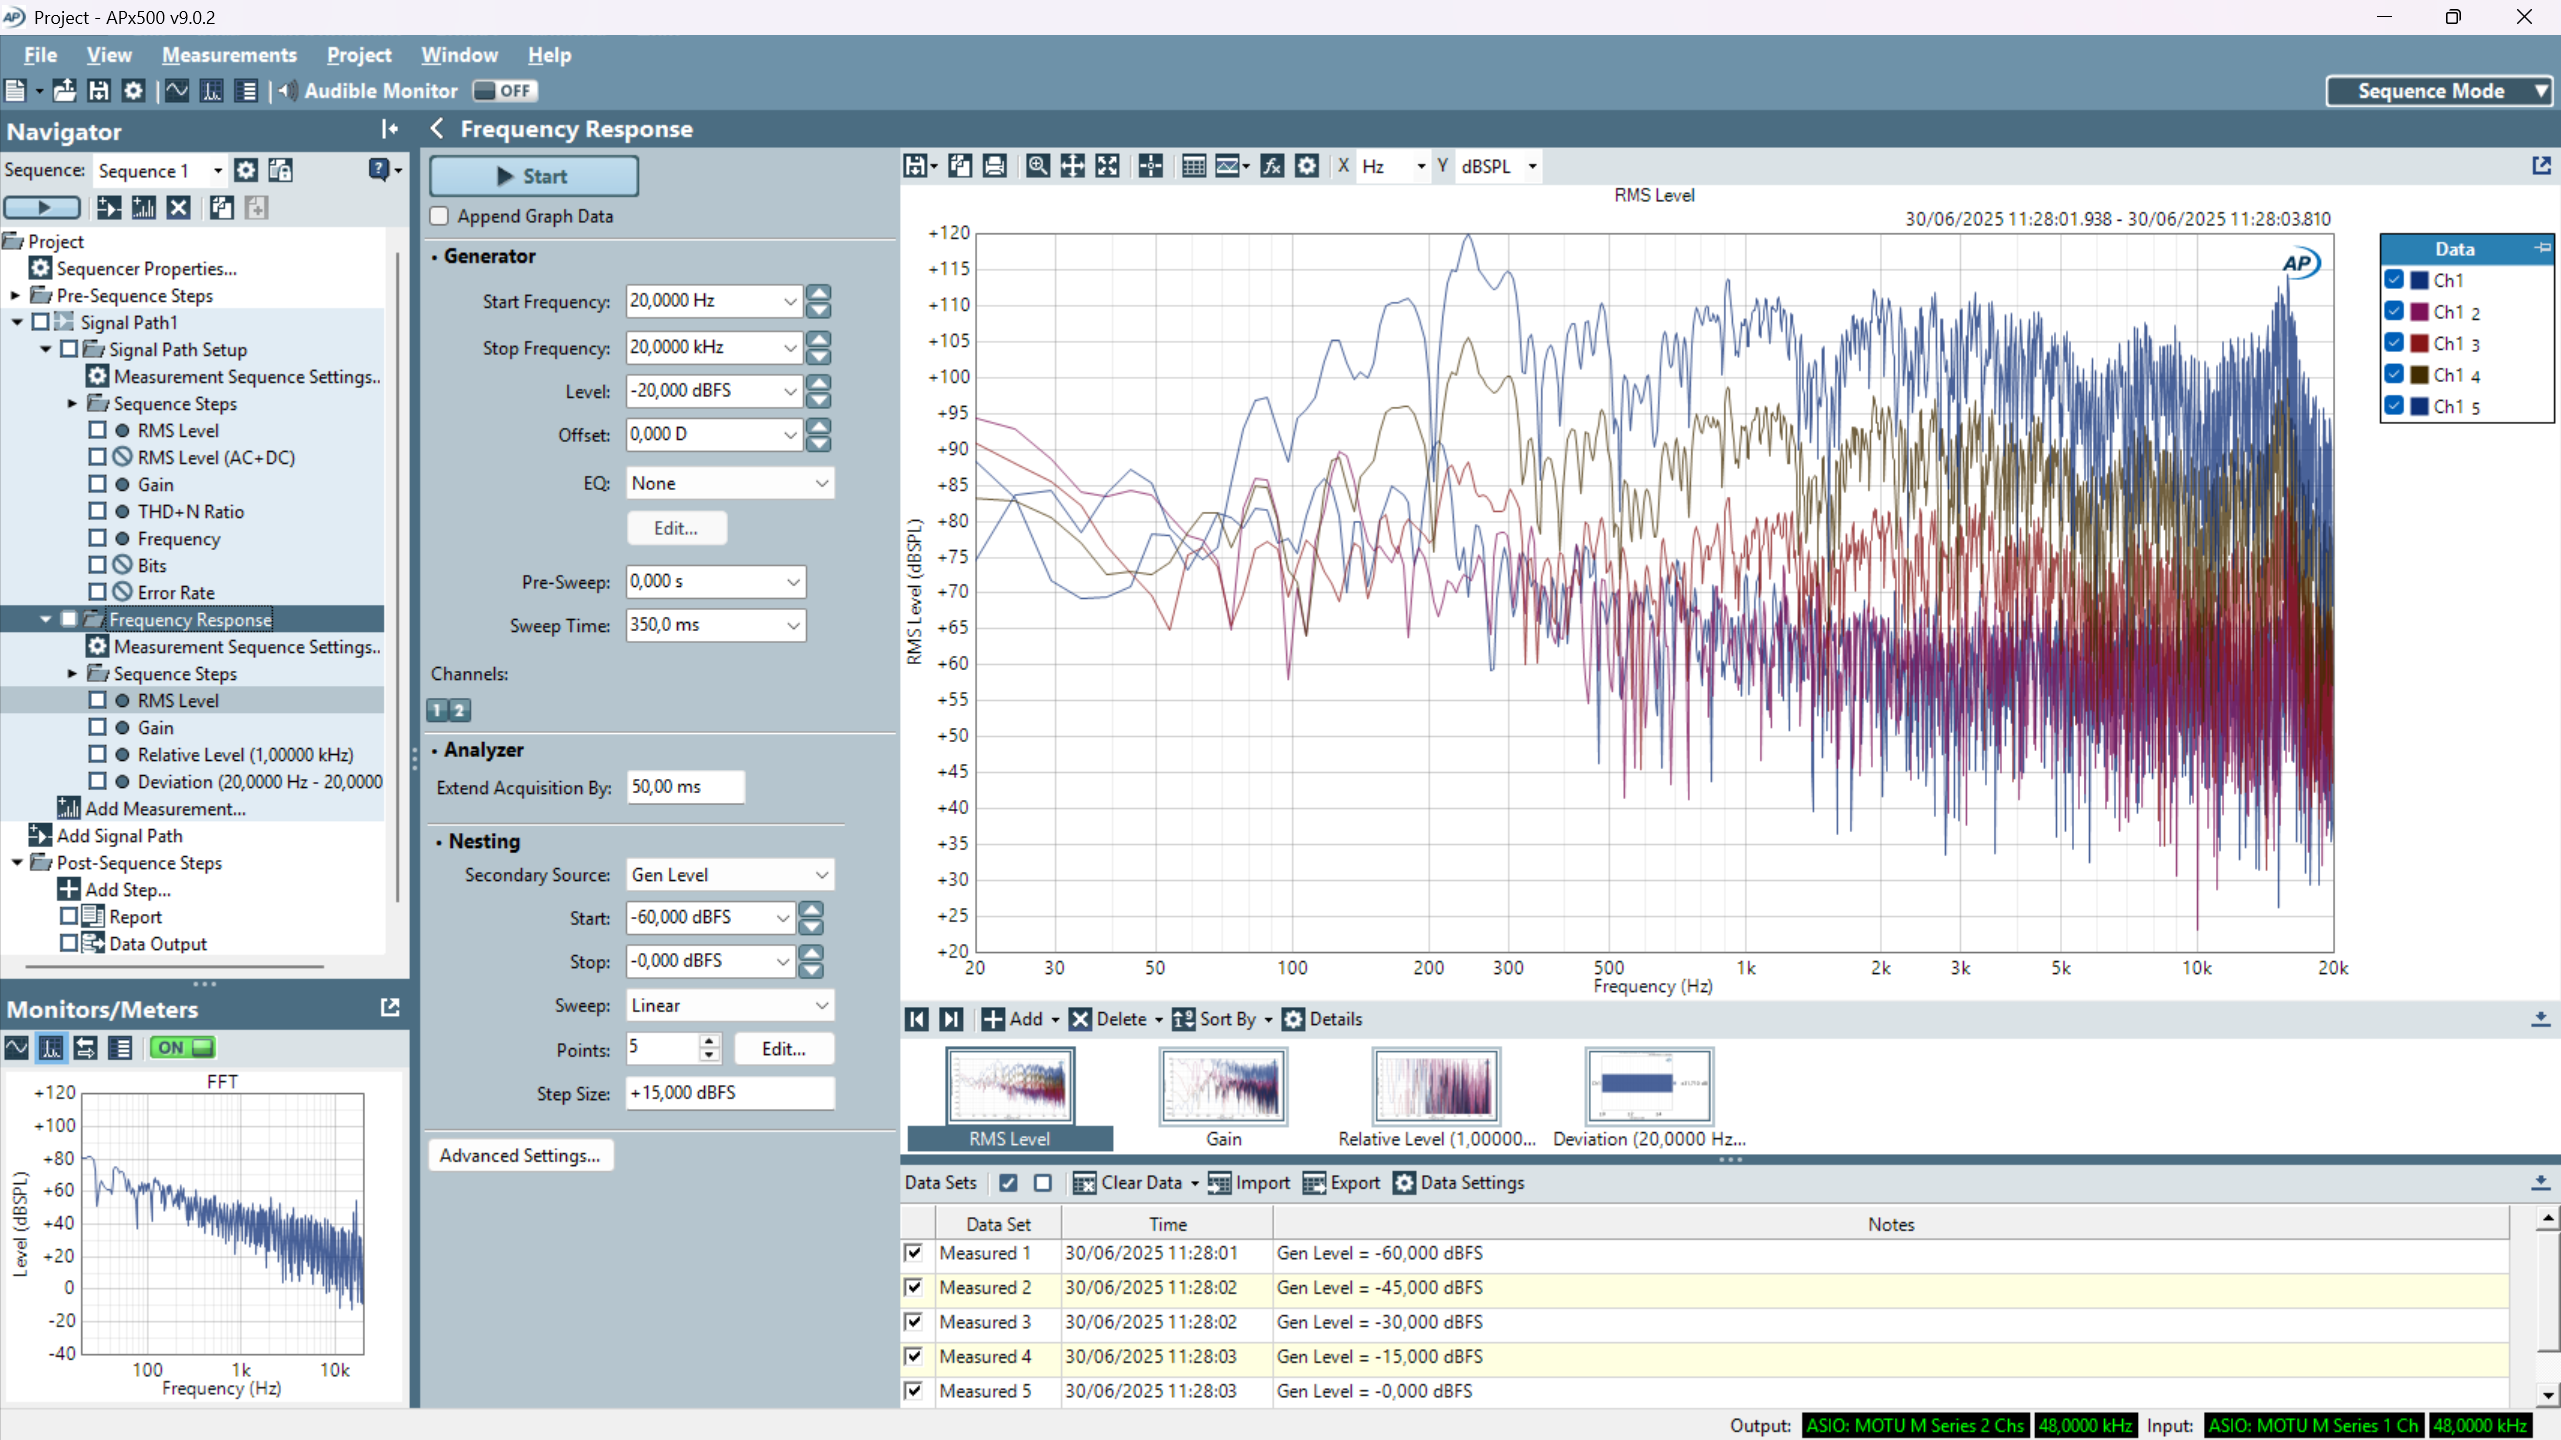Pop out the graph window
2561x1440 pixels.
click(x=2541, y=166)
